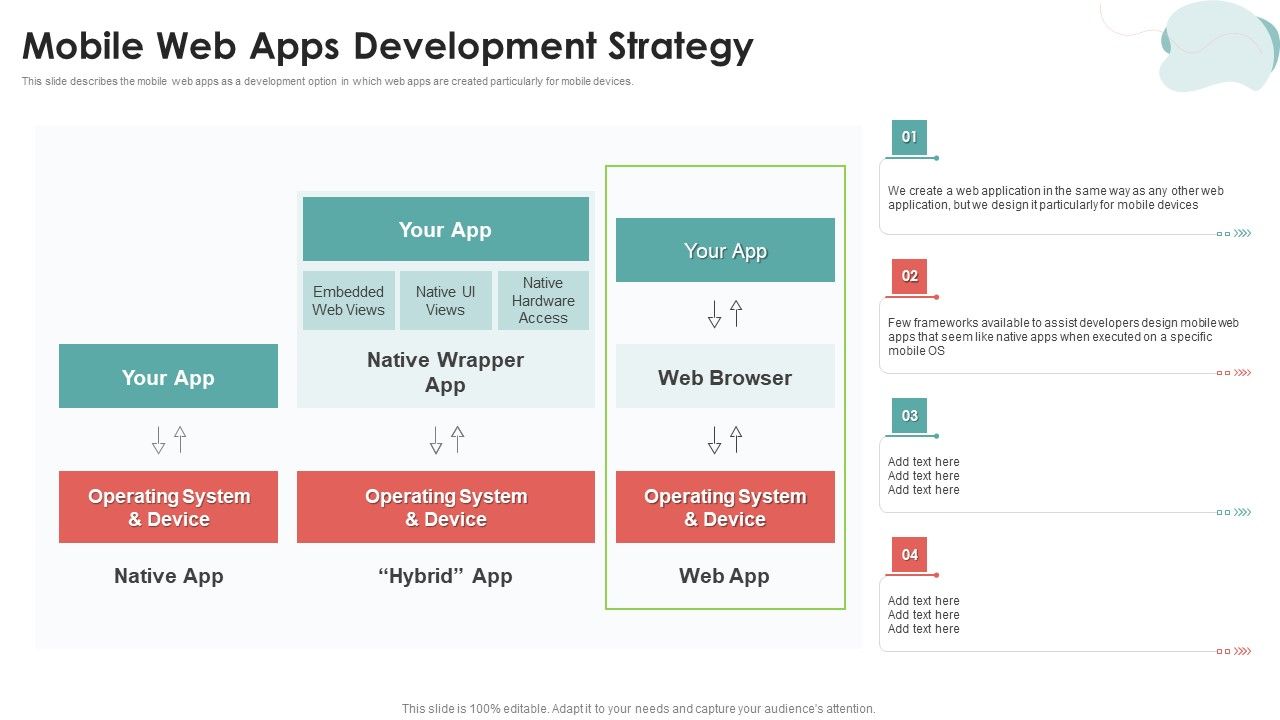Click the 'Native UI Views' box
Screen dimensions: 1280x720
pyautogui.click(x=446, y=300)
